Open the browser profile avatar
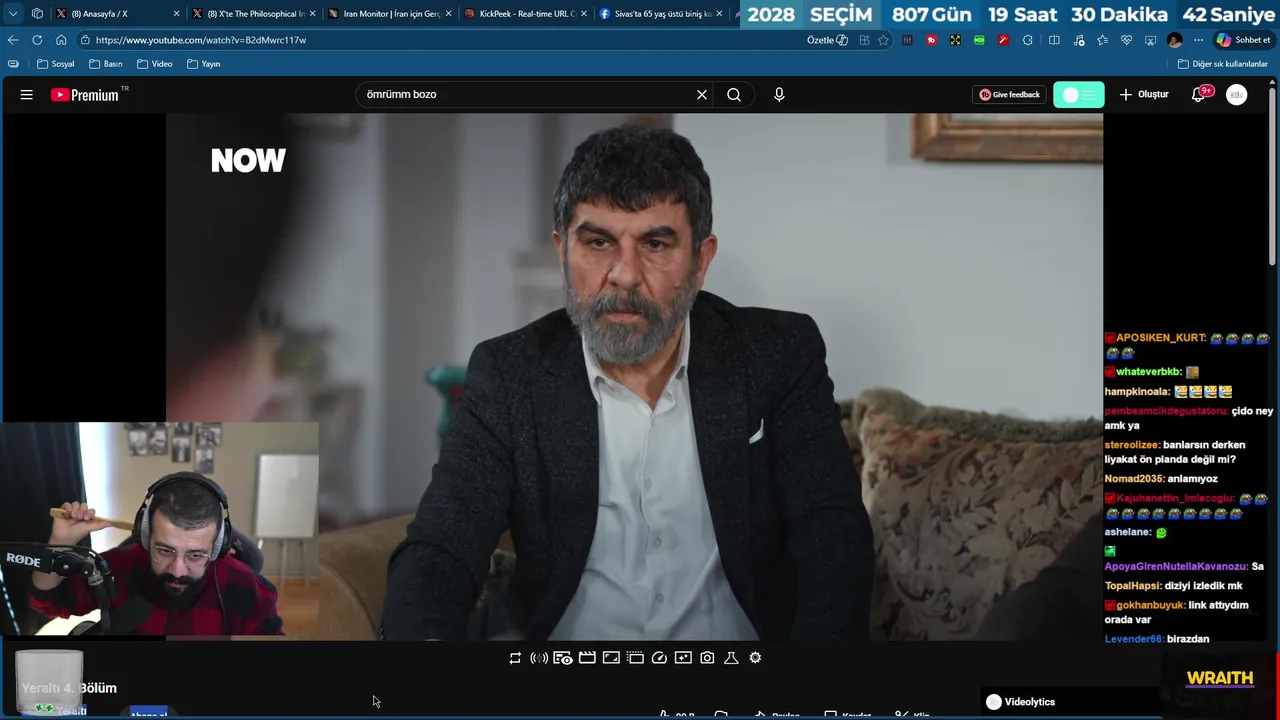Screen dimensions: 1280x720 (x=1174, y=40)
